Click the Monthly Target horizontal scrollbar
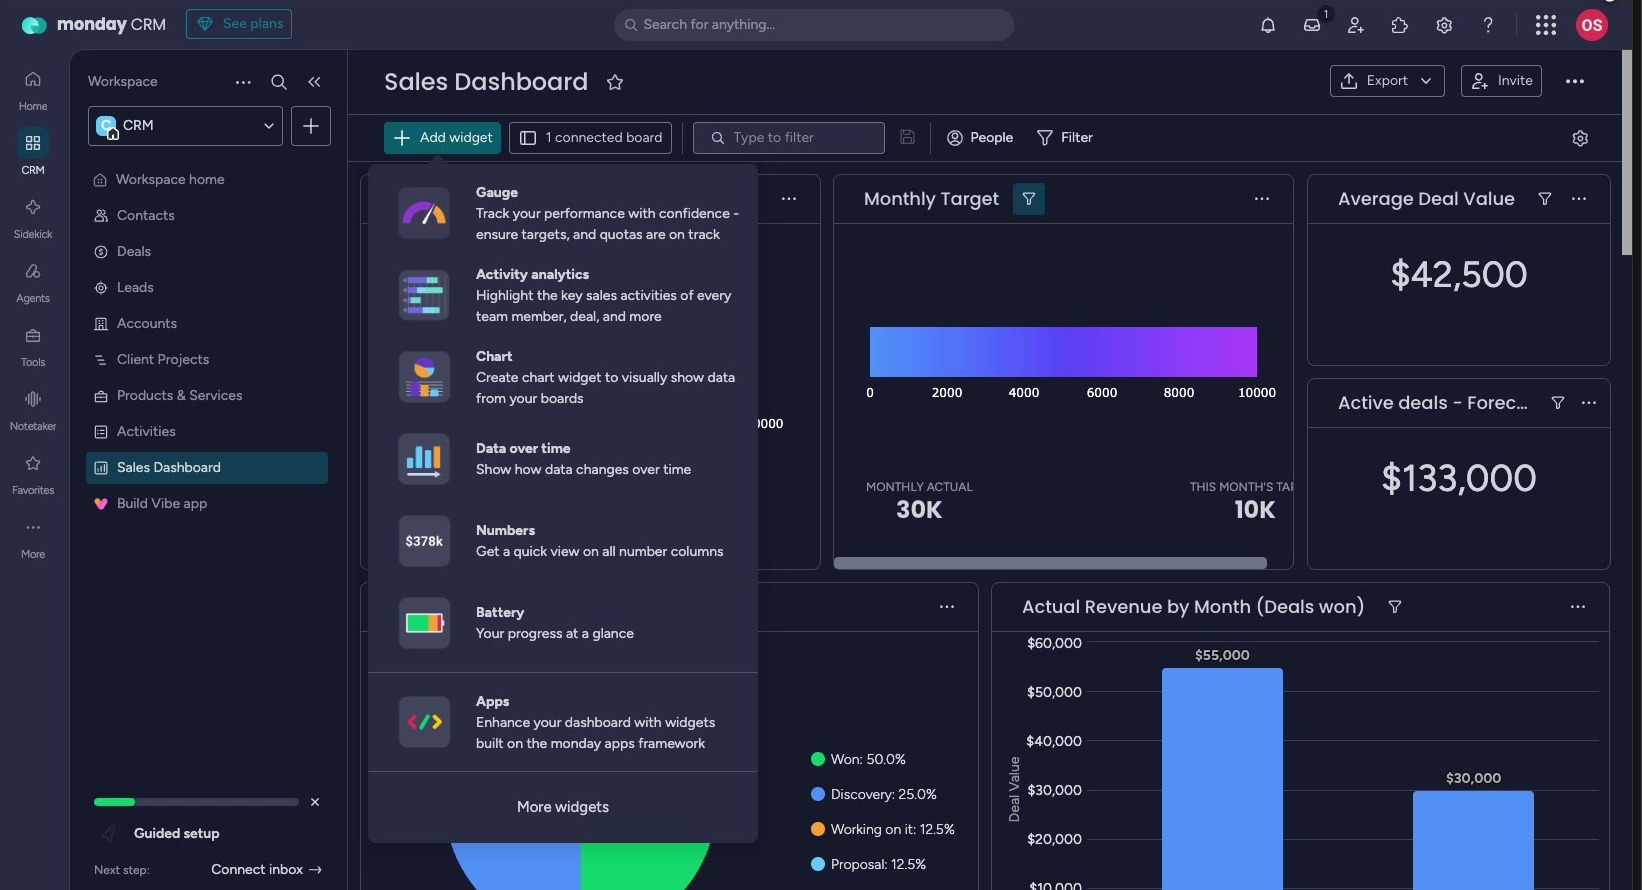1642x890 pixels. point(1050,563)
